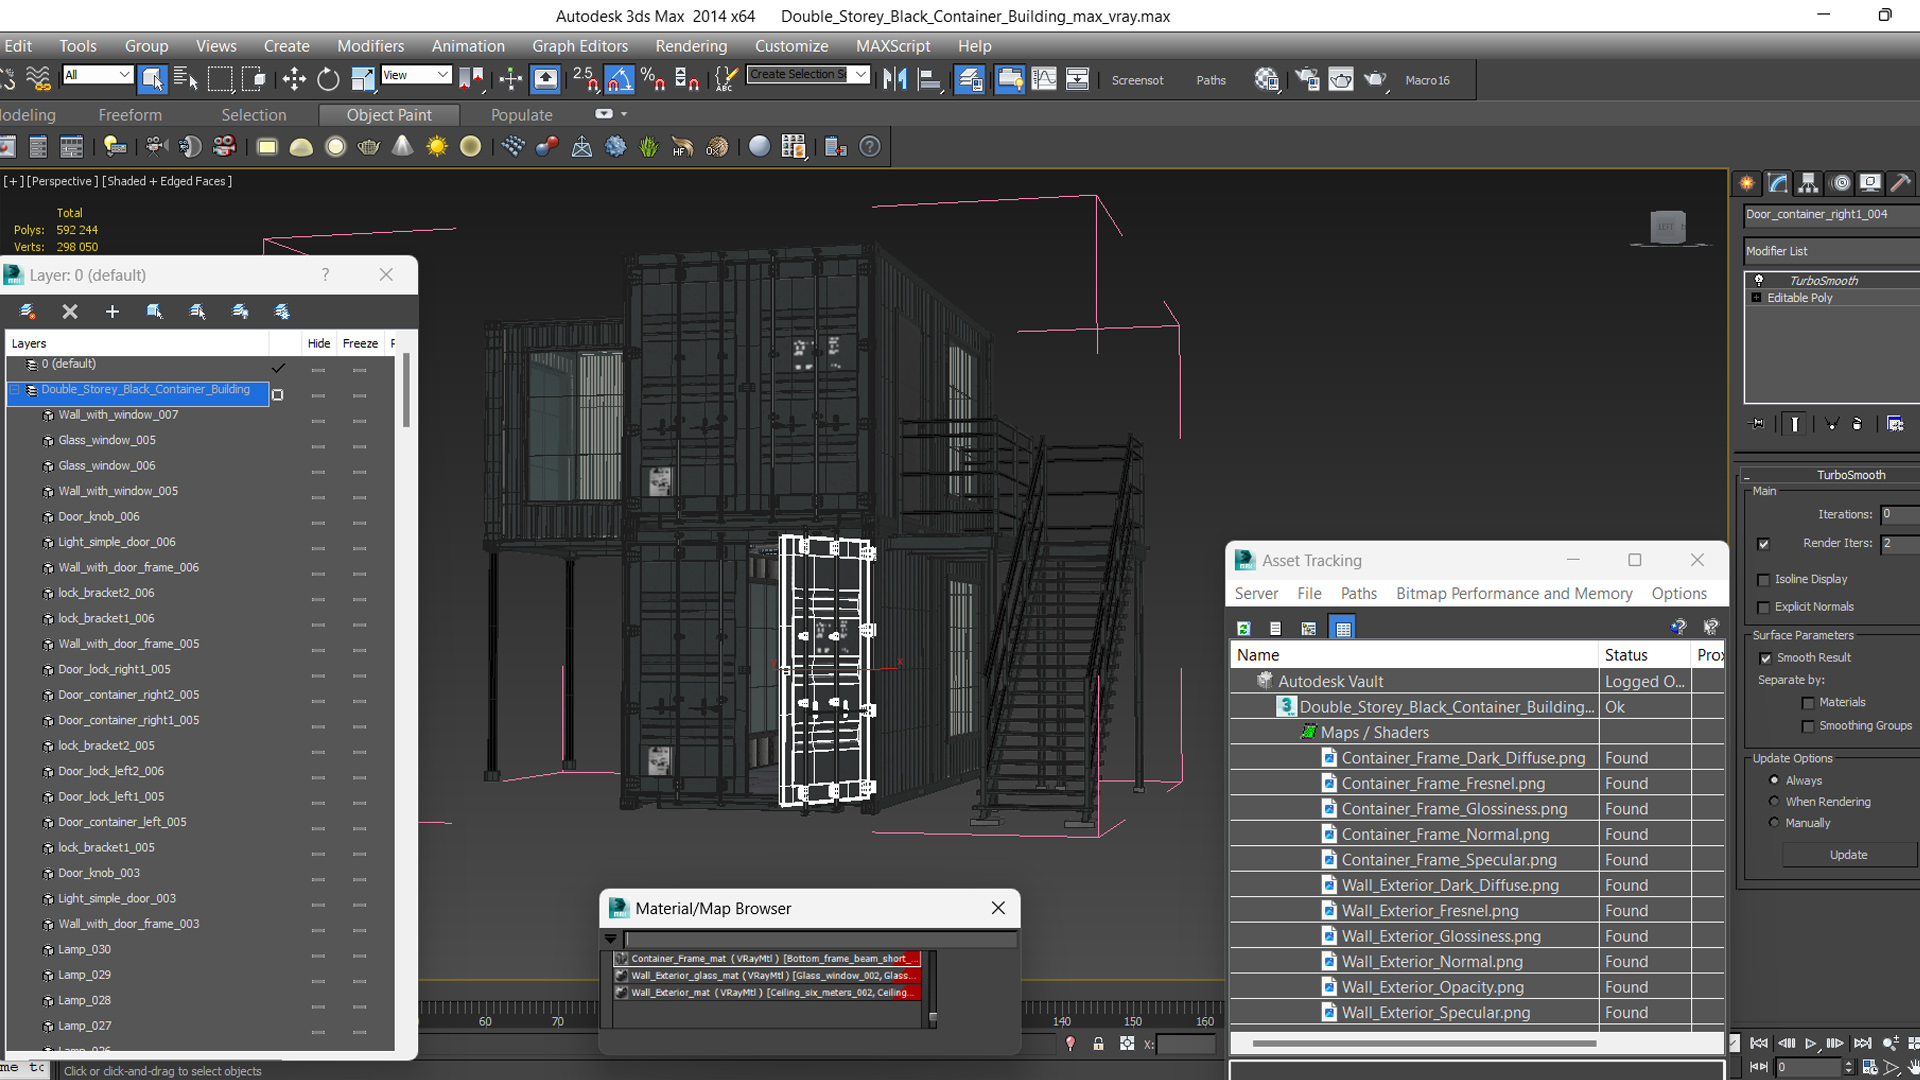Click the teapot primitive icon in ribbon
This screenshot has height=1080, width=1920.
368,147
